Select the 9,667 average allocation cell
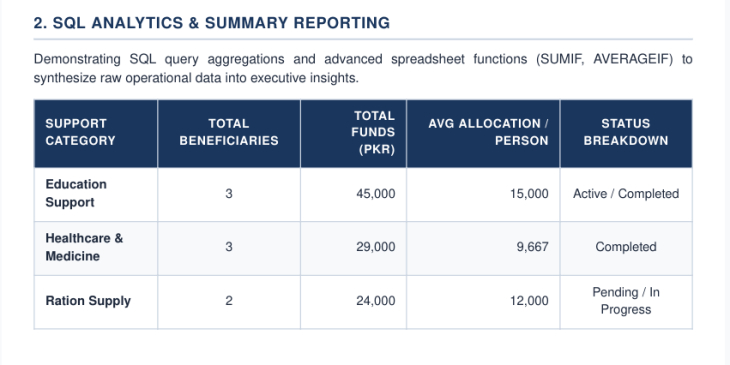This screenshot has height=365, width=730. pyautogui.click(x=533, y=247)
